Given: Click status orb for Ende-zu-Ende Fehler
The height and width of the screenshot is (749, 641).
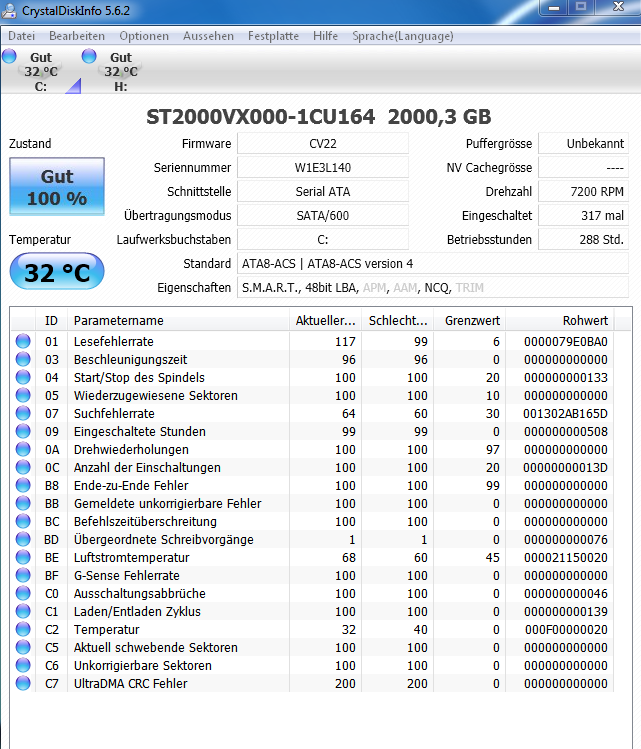Looking at the screenshot, I should [x=23, y=485].
